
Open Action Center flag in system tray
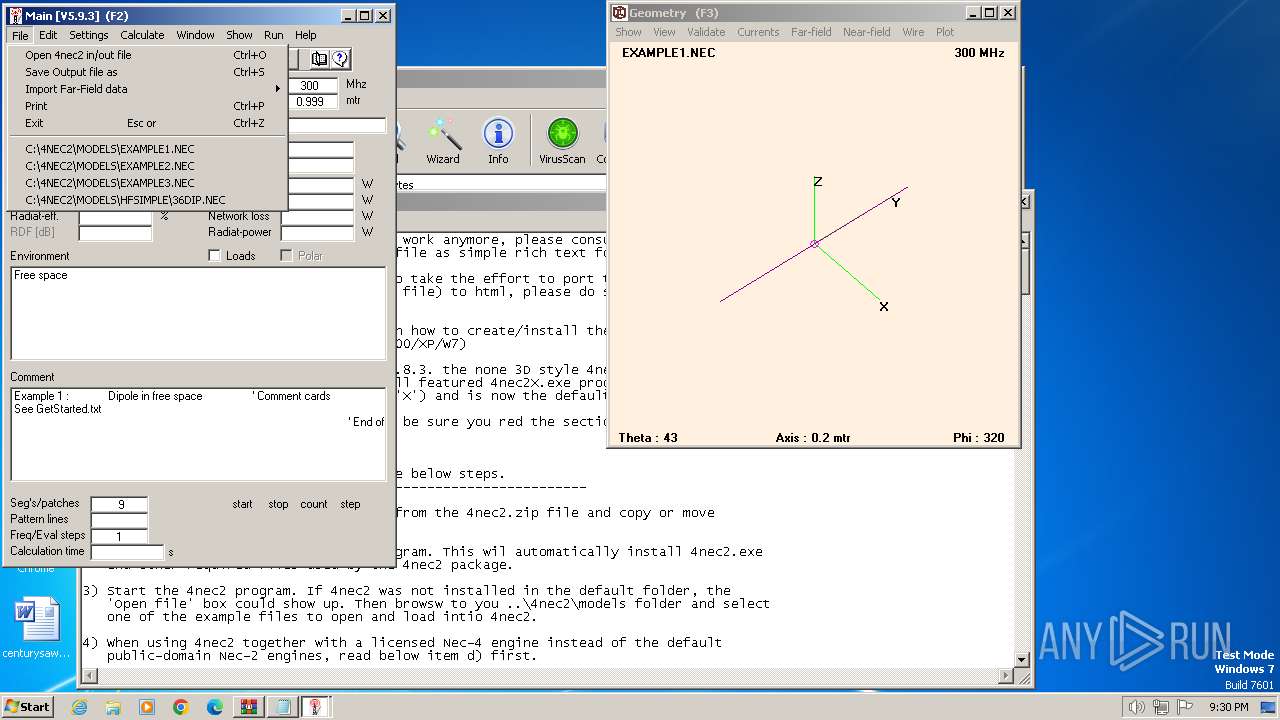tap(1186, 707)
